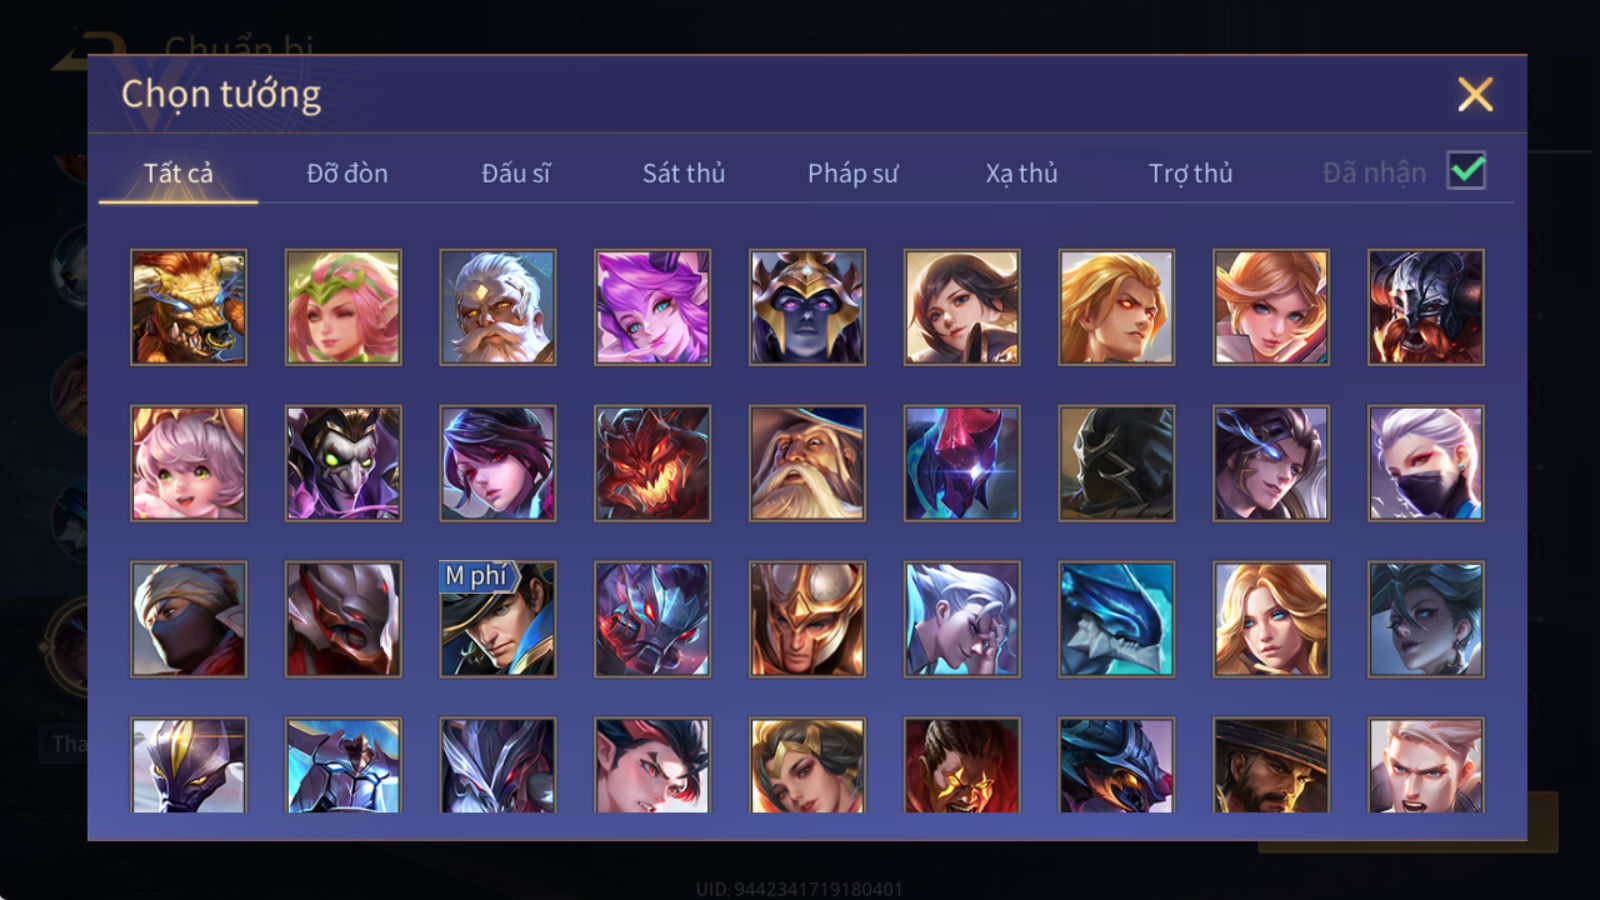The height and width of the screenshot is (900, 1600).
Task: Filter heroes by 'Pháp sư' tab
Action: [x=853, y=173]
